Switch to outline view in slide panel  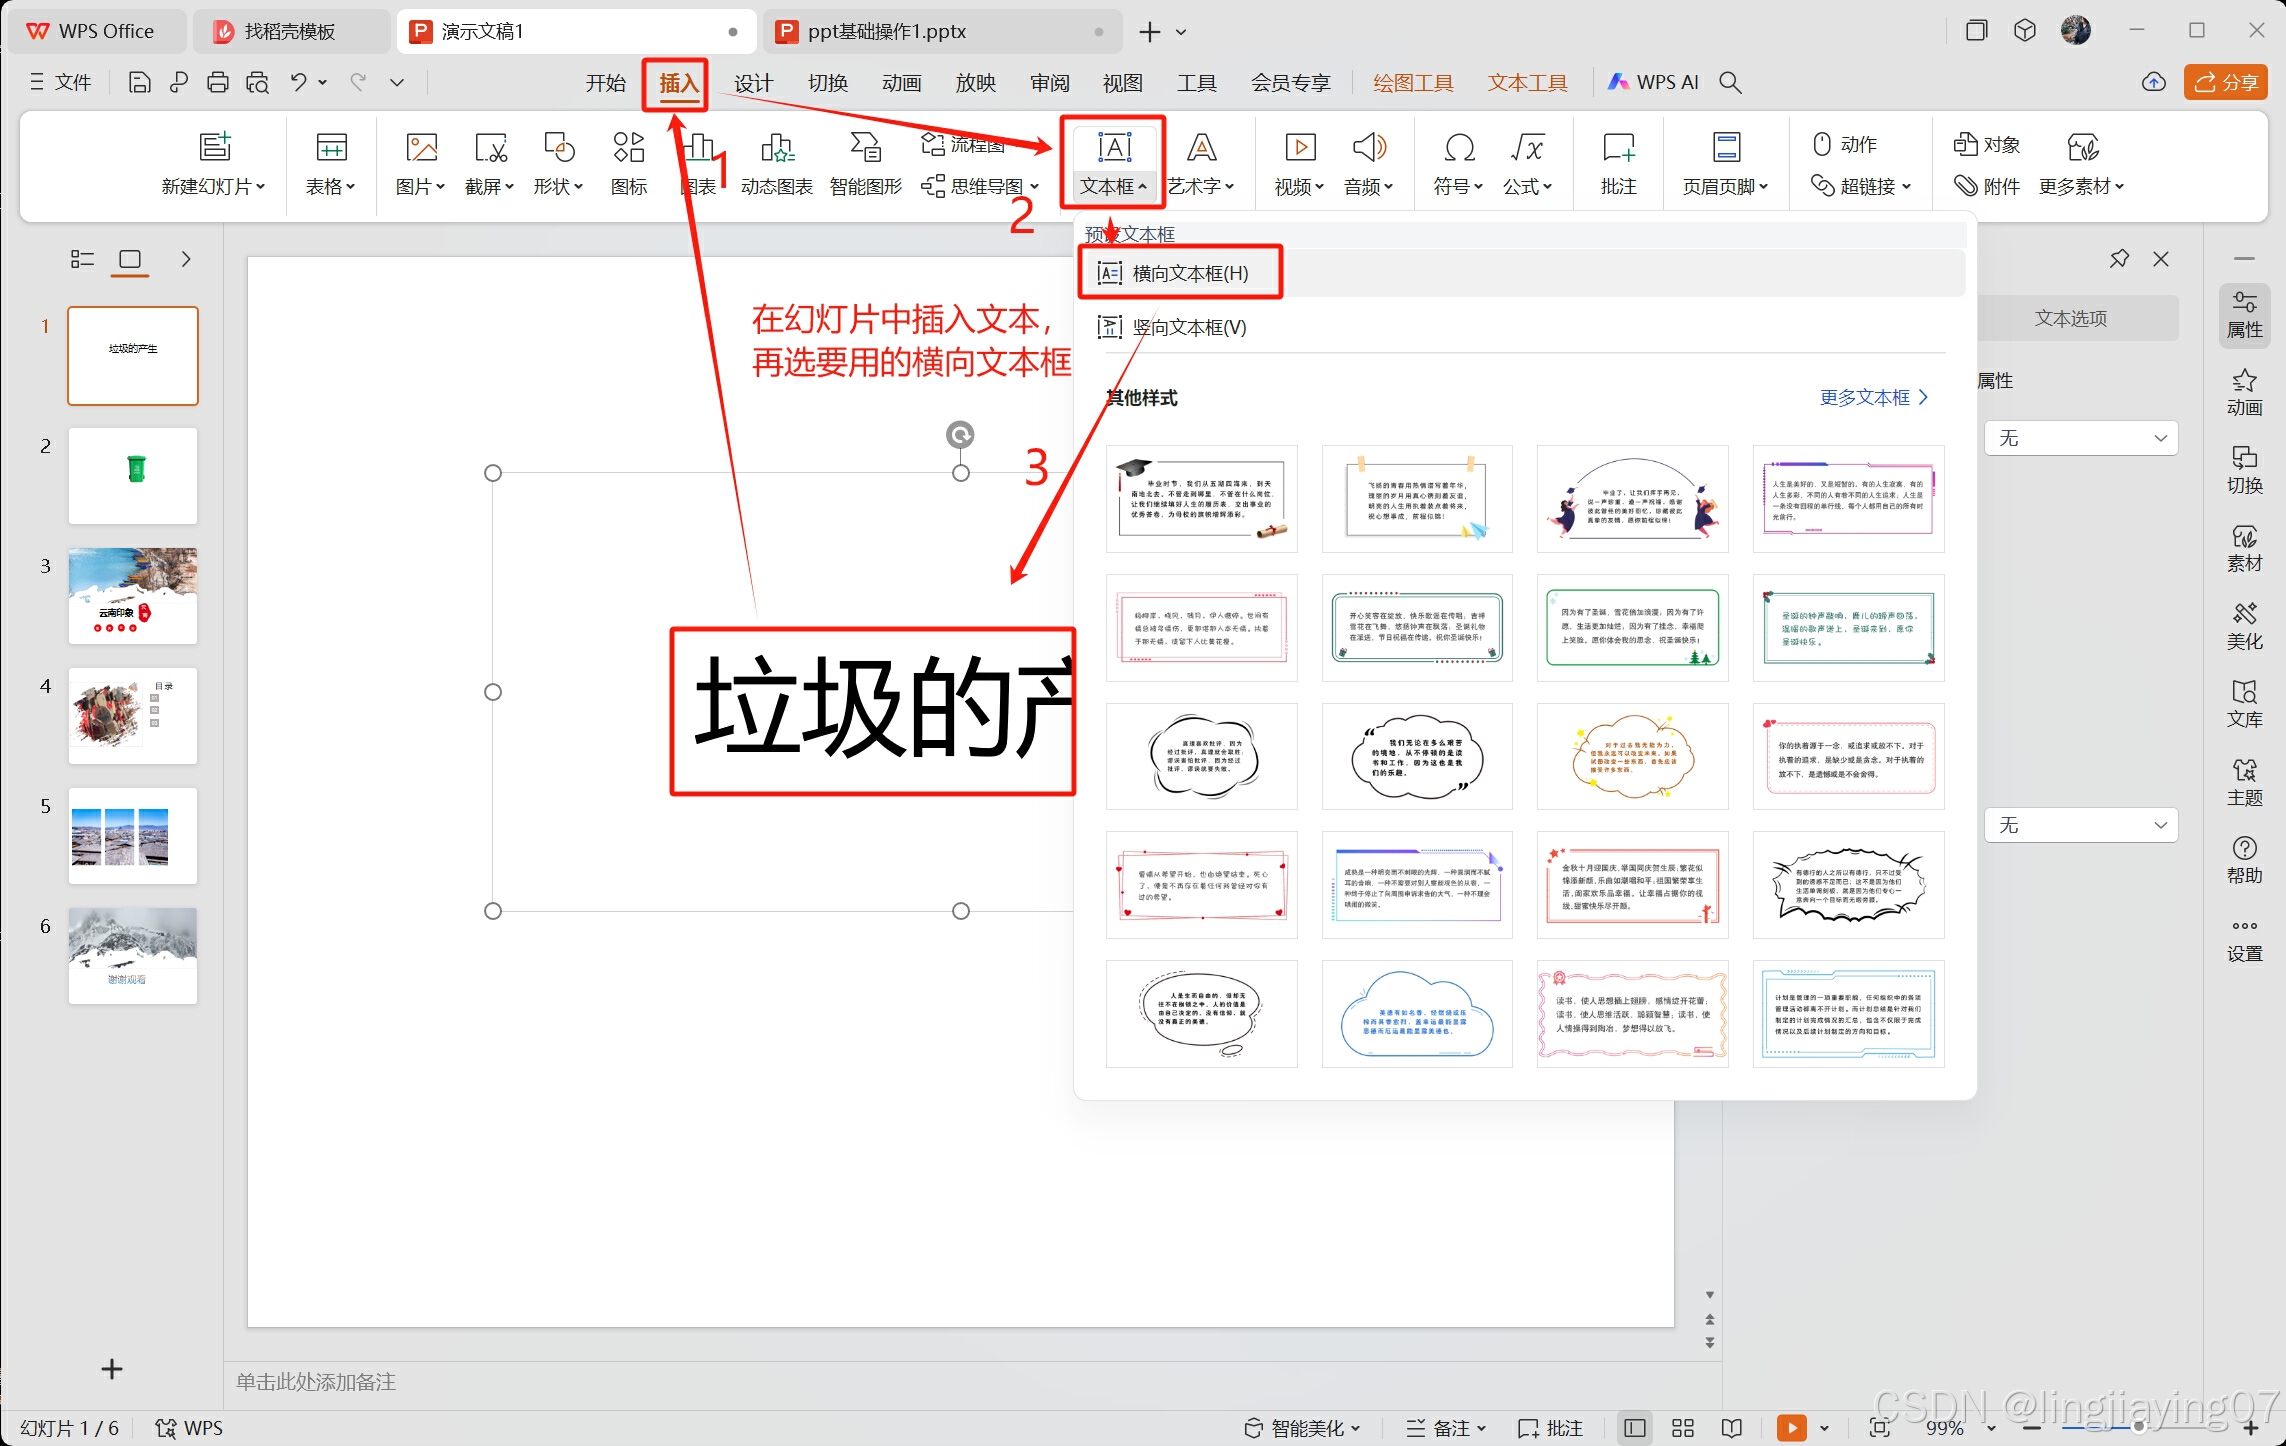(82, 260)
